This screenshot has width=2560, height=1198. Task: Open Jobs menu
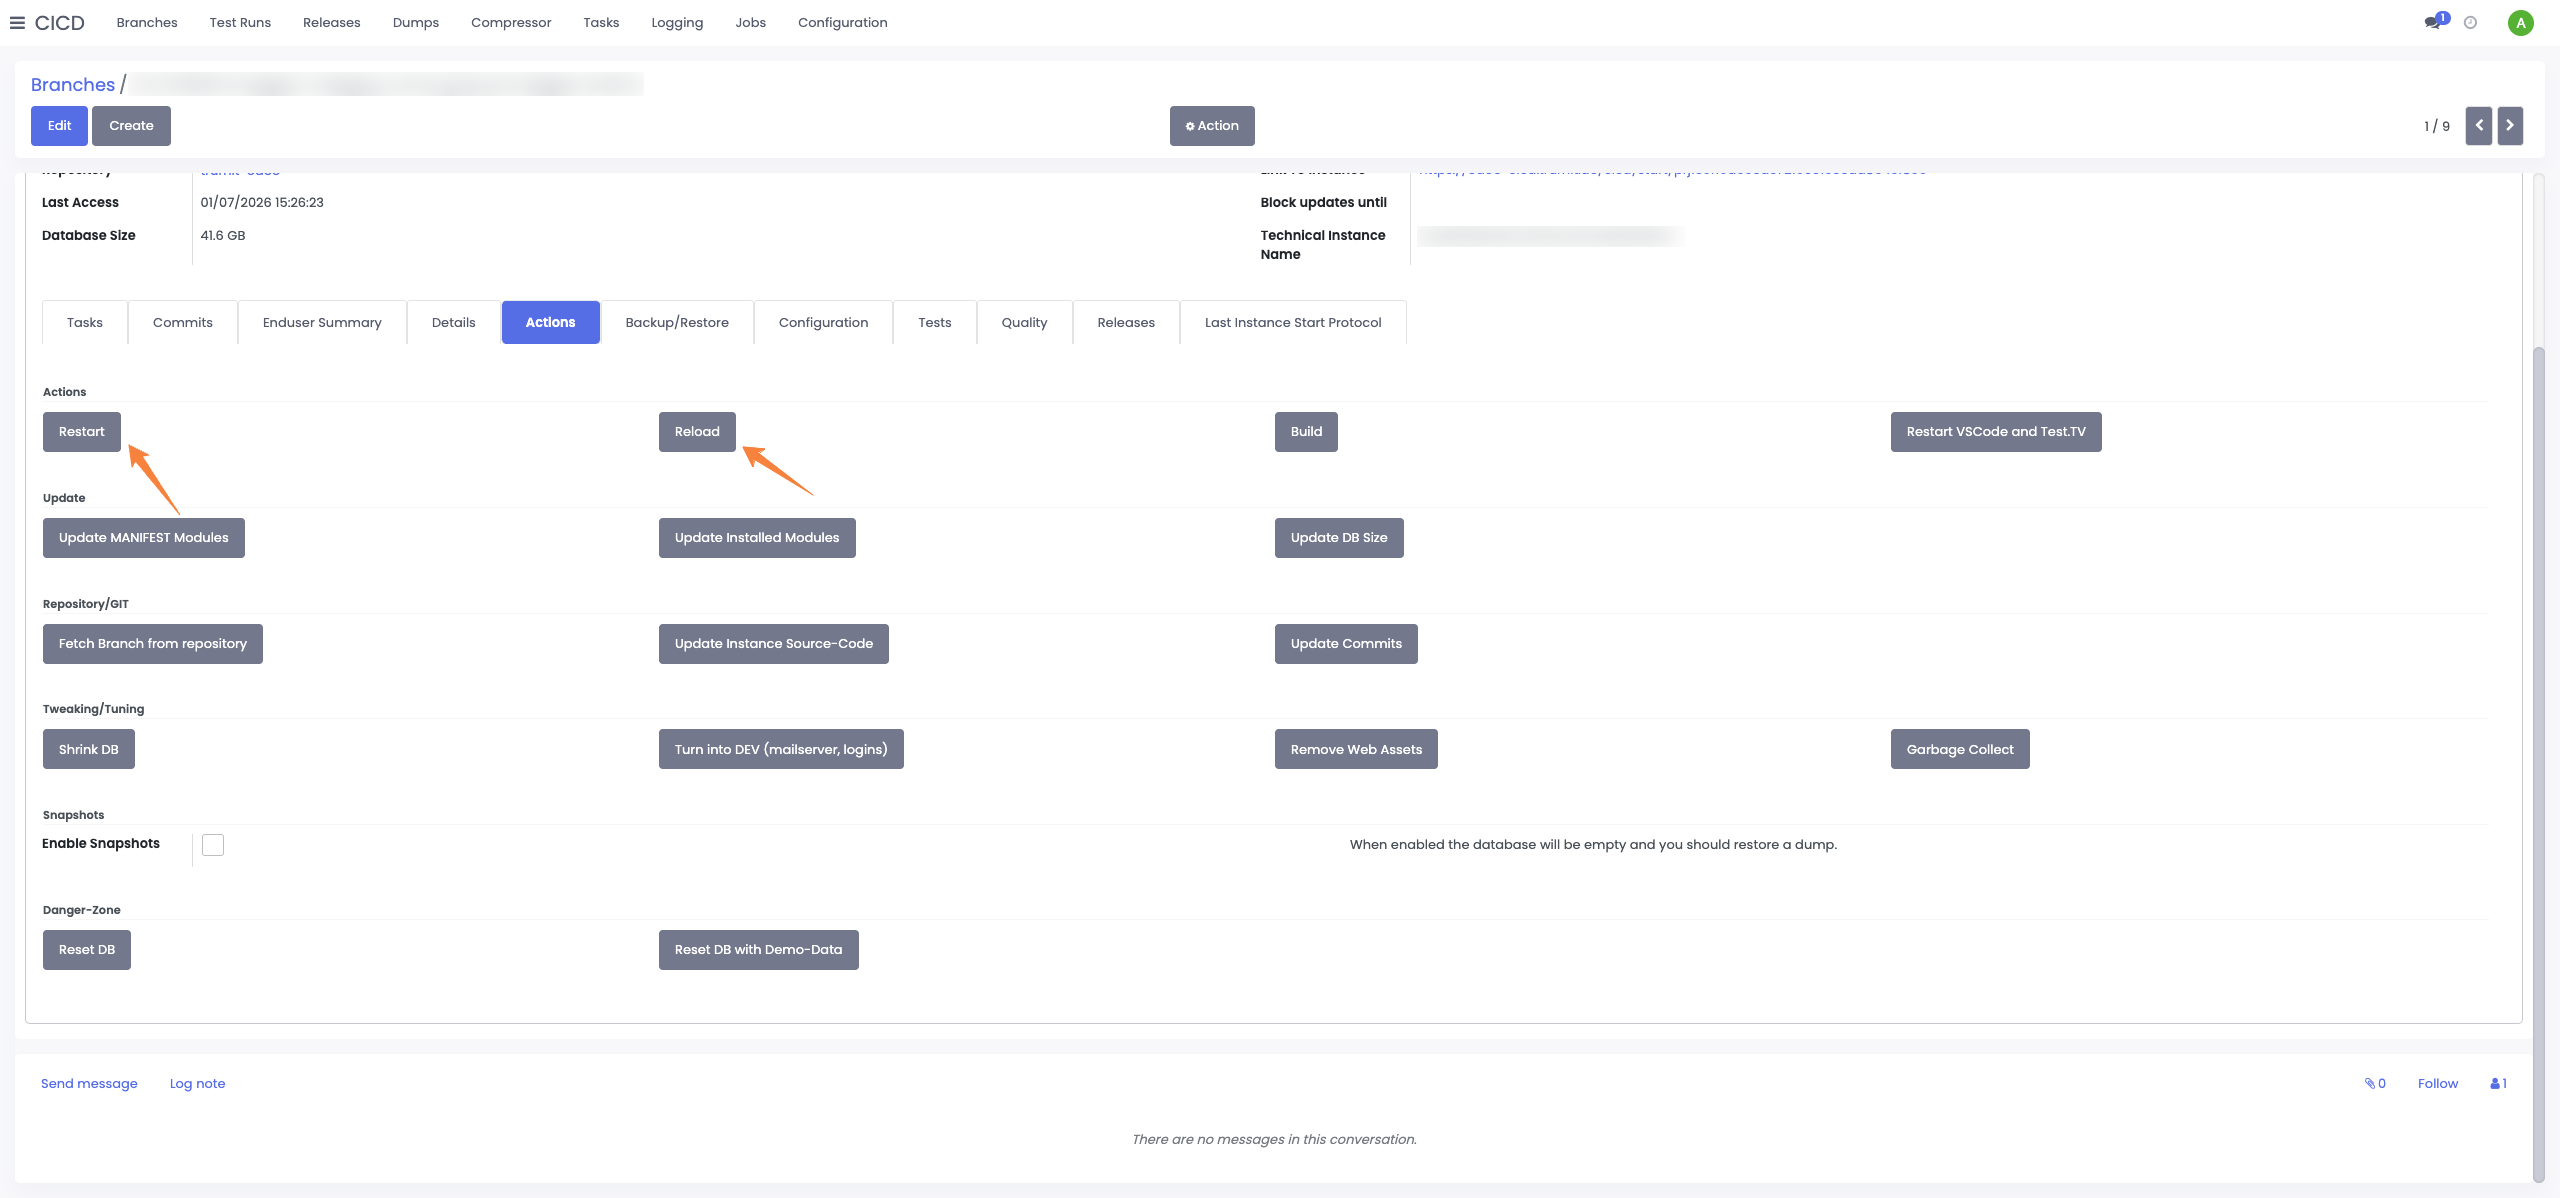[750, 22]
